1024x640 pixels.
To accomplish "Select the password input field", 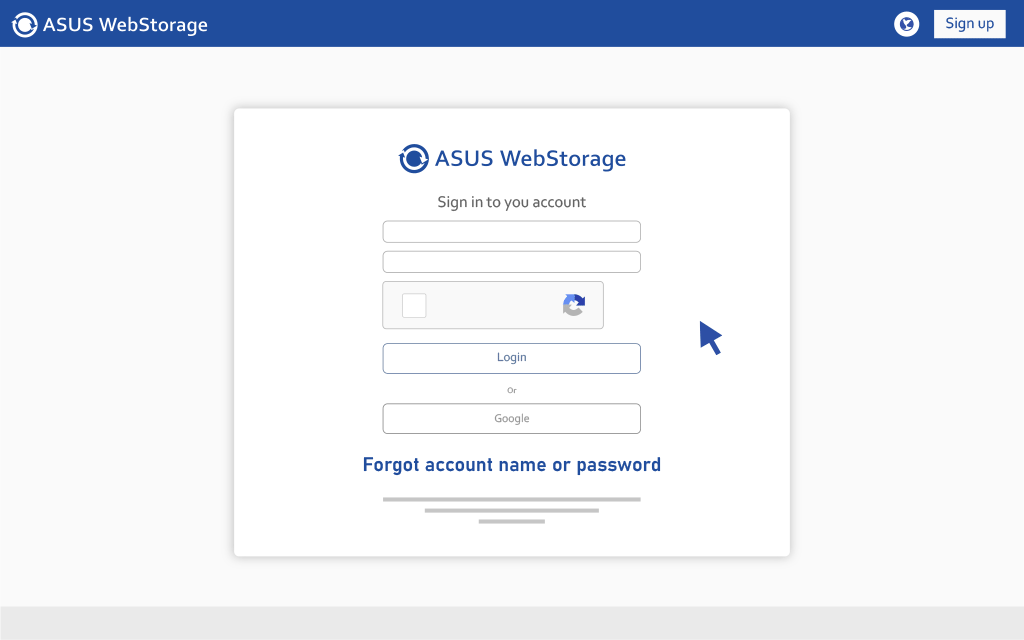I will [x=511, y=261].
